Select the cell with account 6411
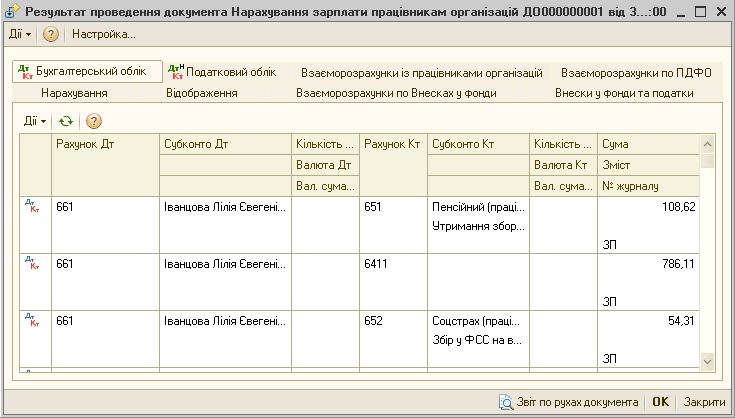 [393, 282]
